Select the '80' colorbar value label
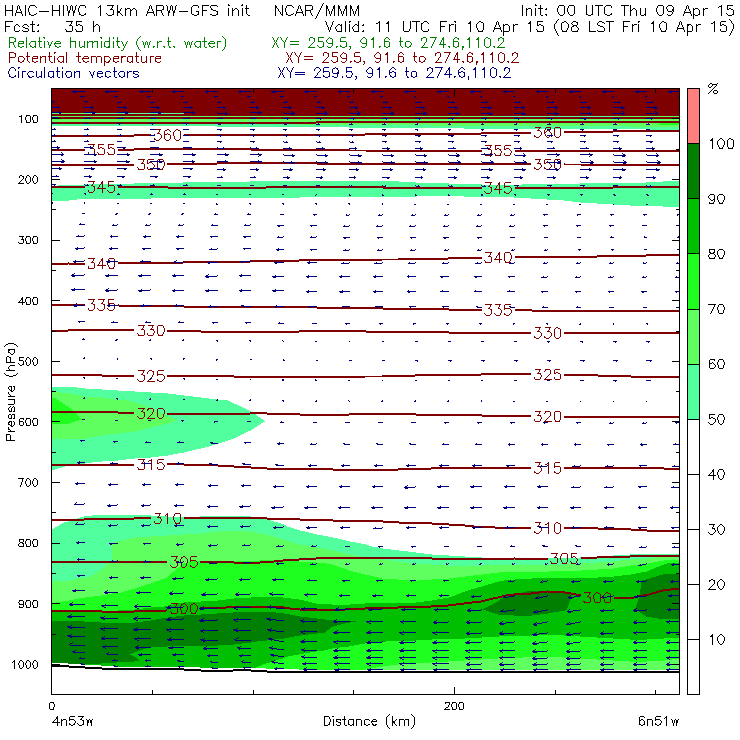The width and height of the screenshot is (740, 740). [716, 254]
